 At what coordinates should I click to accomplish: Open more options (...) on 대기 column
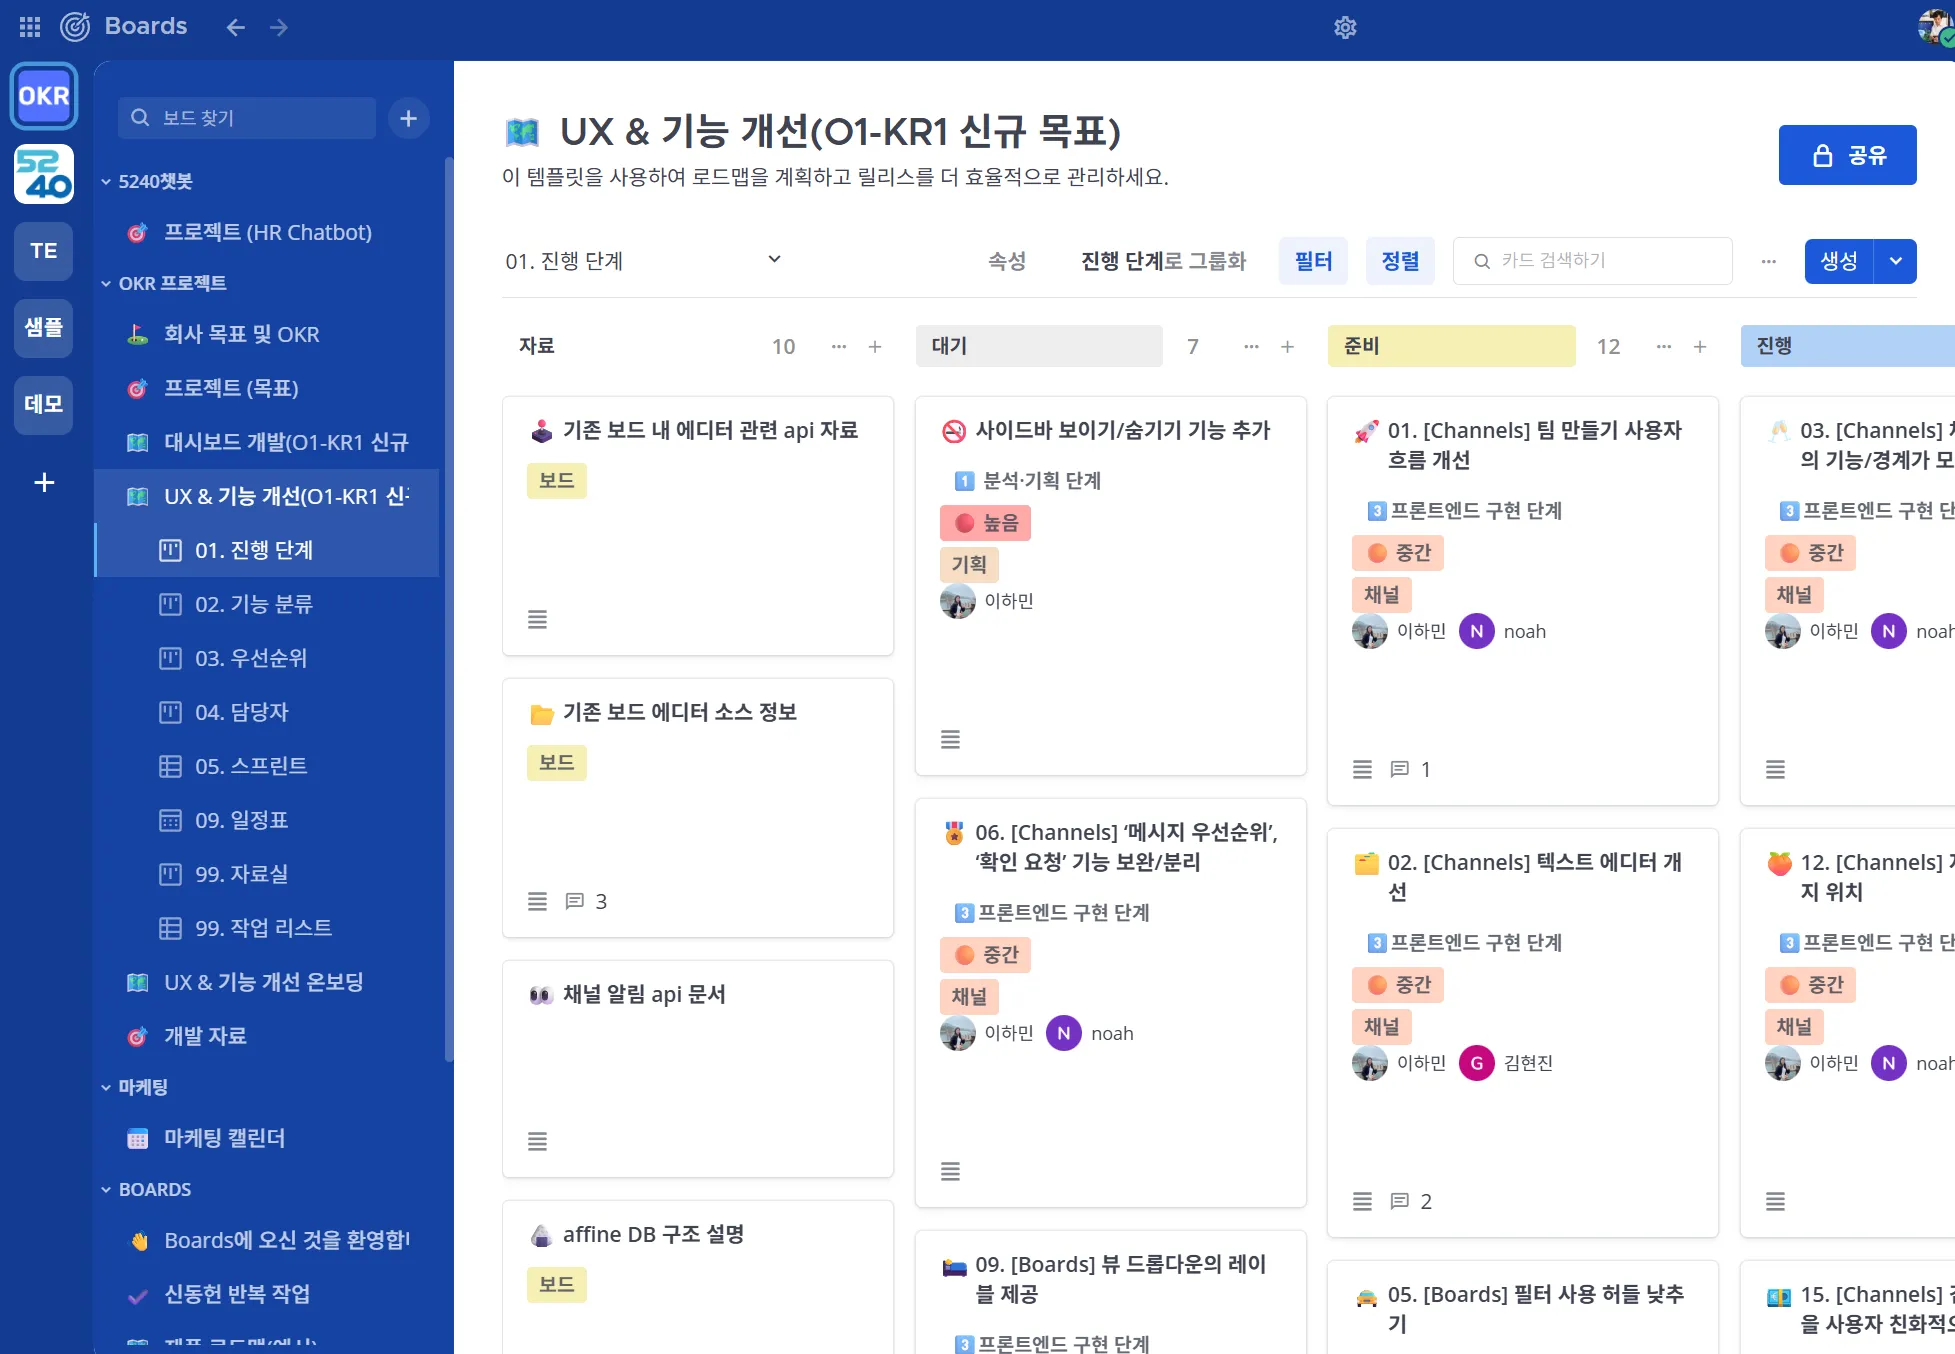pos(1250,346)
